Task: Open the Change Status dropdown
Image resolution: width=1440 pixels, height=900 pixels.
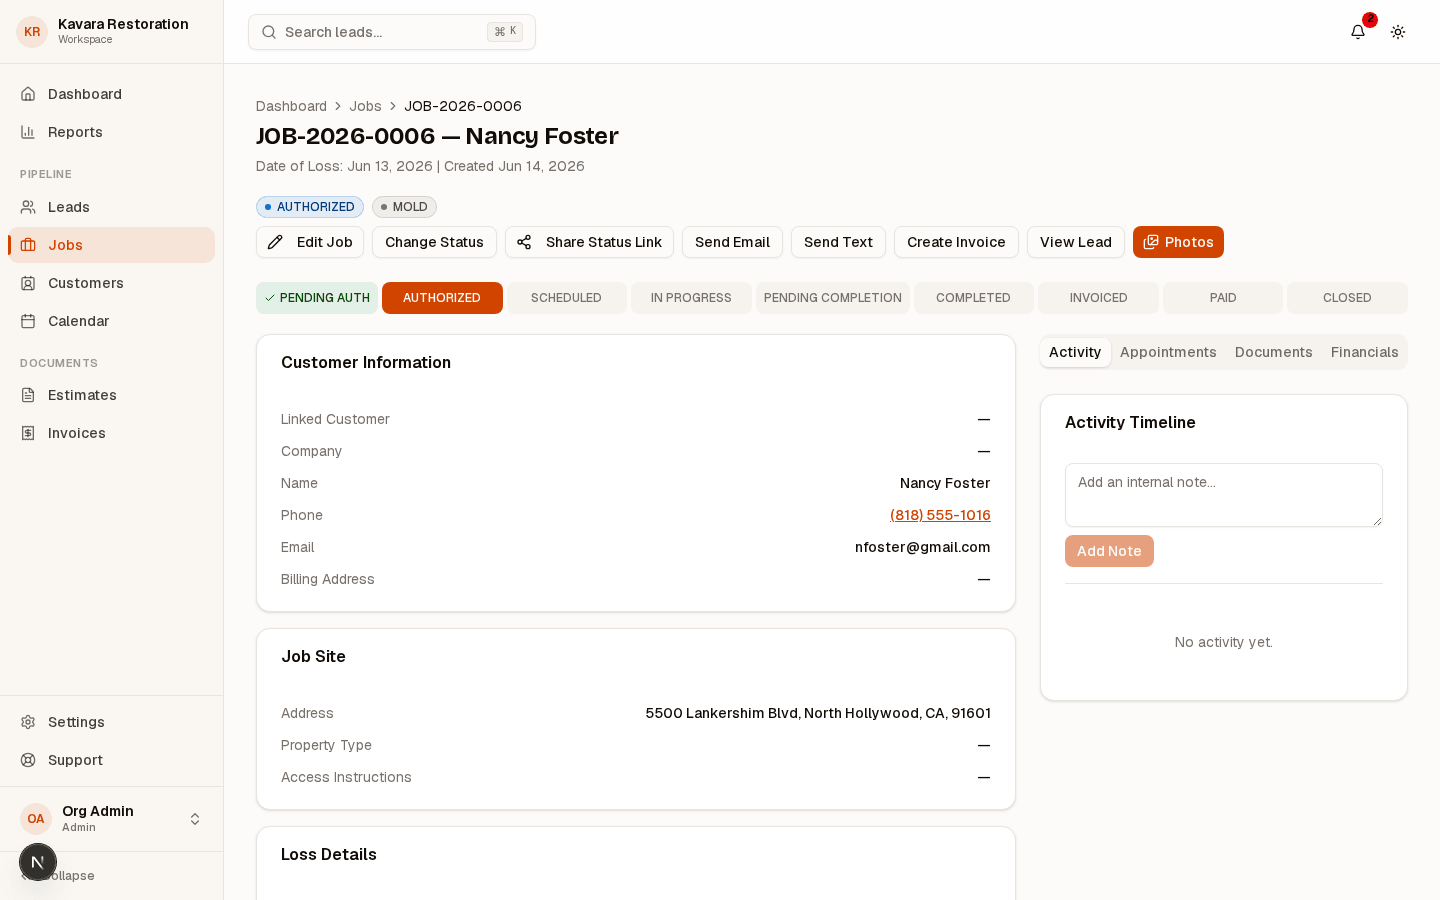Action: click(434, 242)
